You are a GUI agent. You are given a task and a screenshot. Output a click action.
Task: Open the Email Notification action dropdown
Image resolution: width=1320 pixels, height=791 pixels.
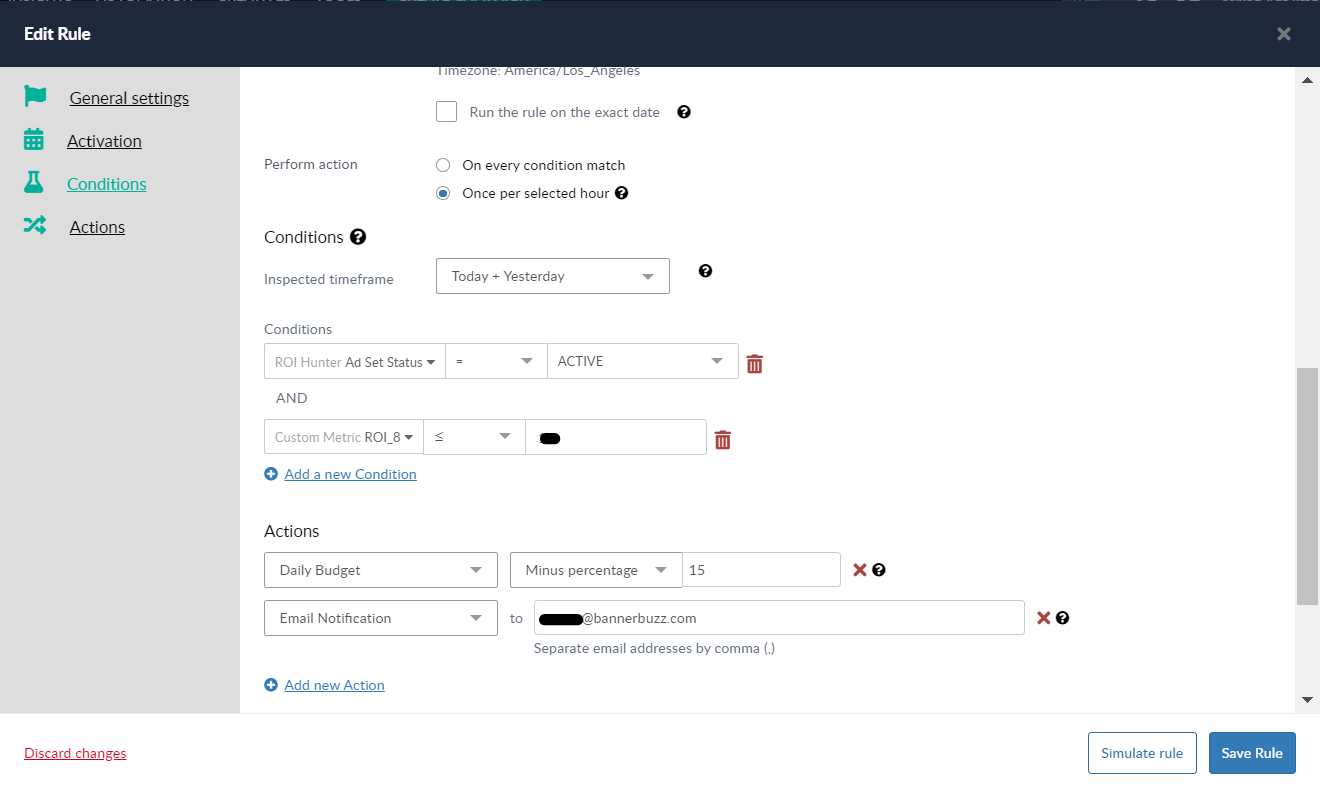[381, 618]
